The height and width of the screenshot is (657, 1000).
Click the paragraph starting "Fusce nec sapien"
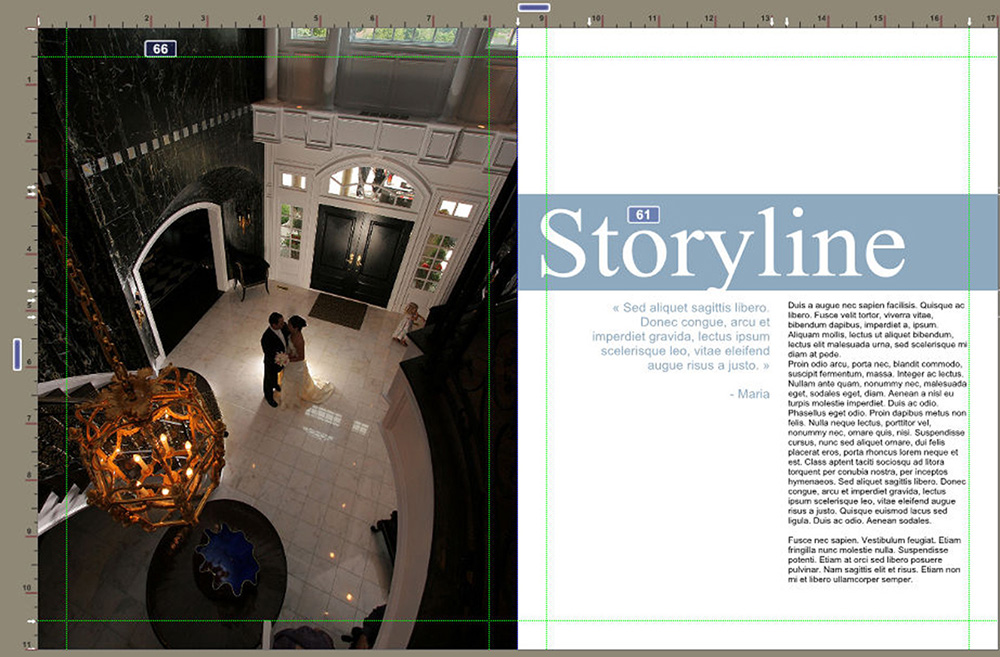click(x=876, y=559)
